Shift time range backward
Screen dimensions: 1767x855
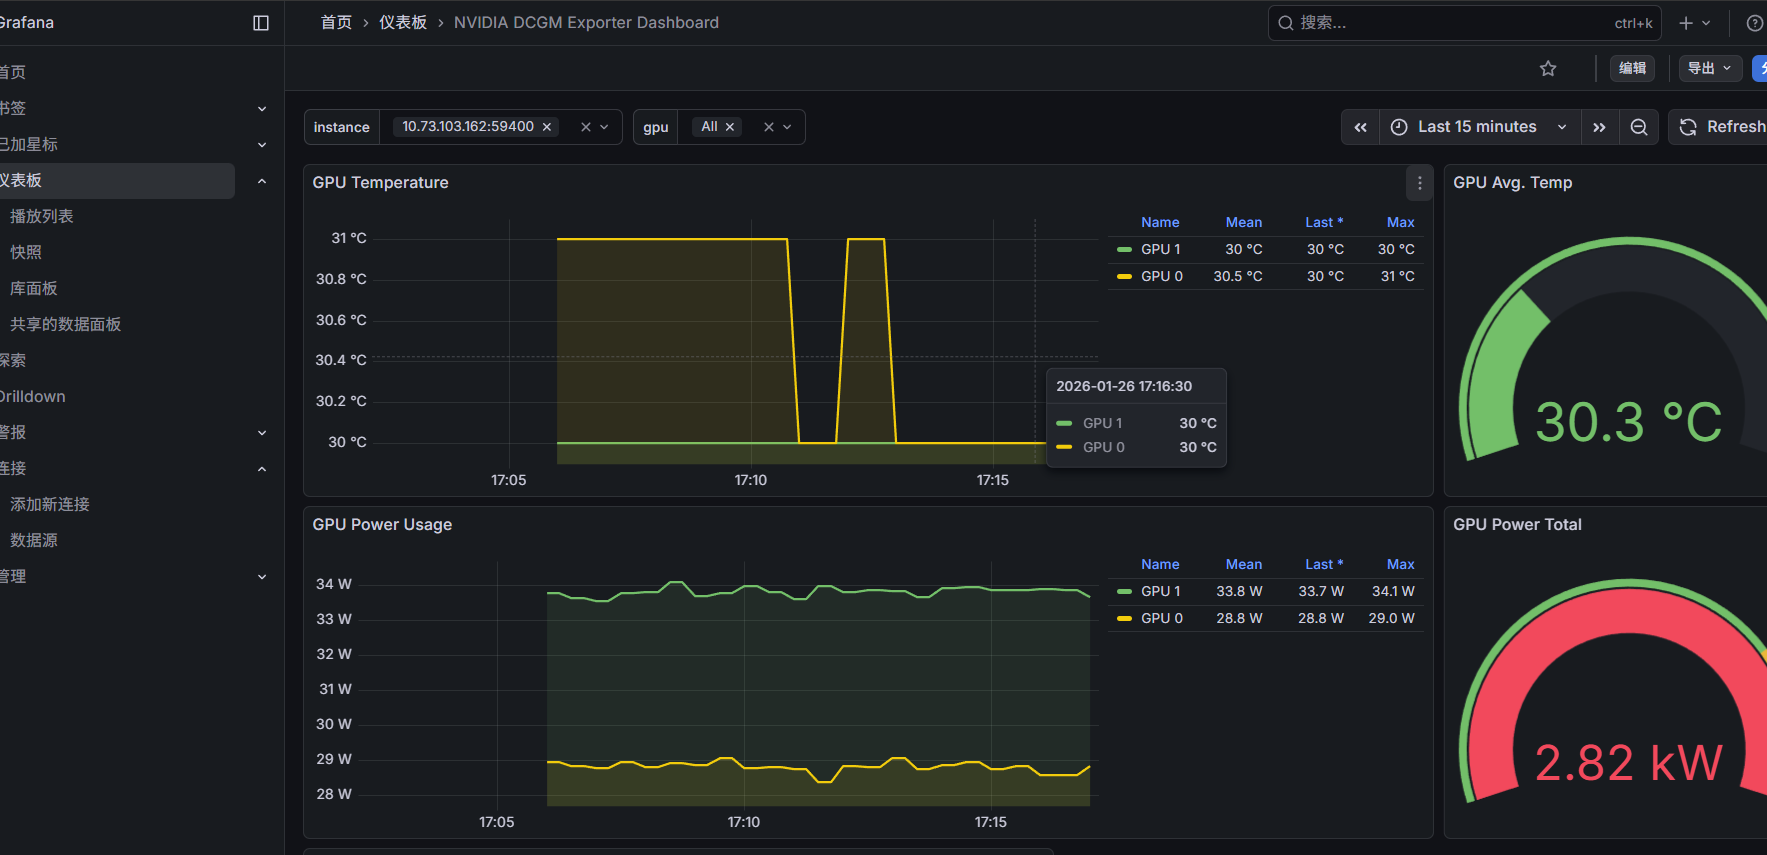pyautogui.click(x=1360, y=127)
